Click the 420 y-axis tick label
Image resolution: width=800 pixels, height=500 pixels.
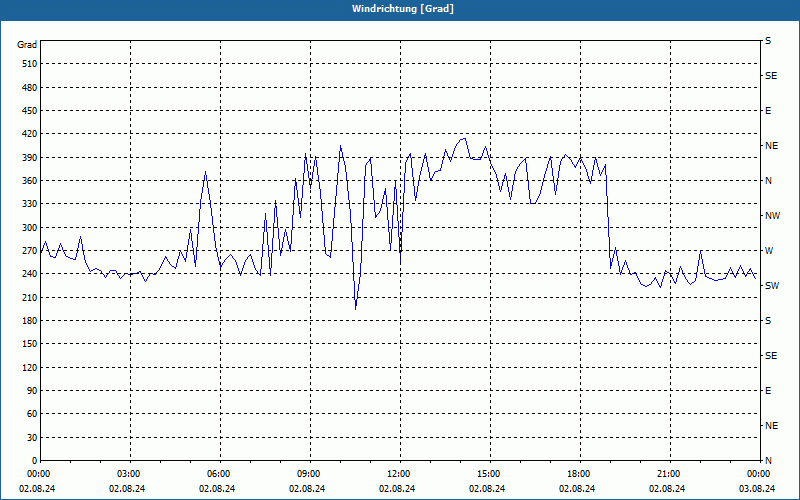[x=30, y=134]
